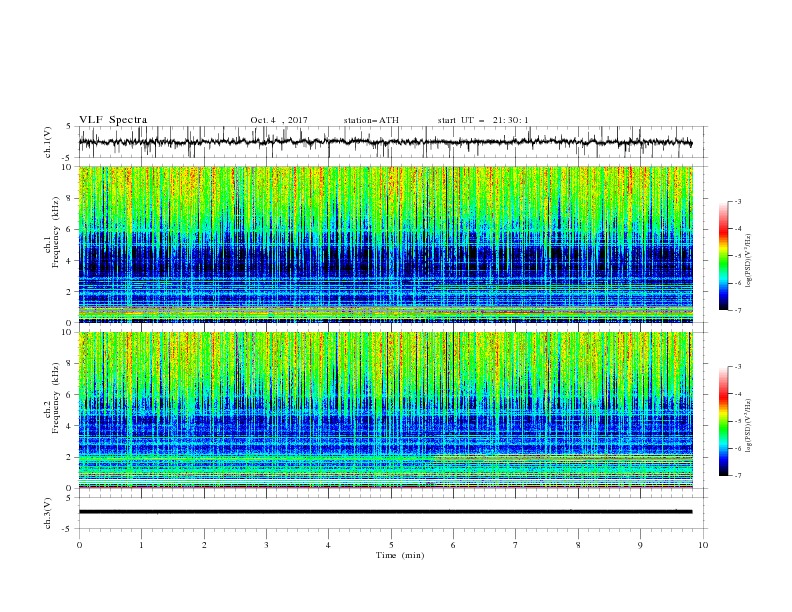The height and width of the screenshot is (612, 792).
Task: Click the time axis tick label "0"
Action: [79, 545]
